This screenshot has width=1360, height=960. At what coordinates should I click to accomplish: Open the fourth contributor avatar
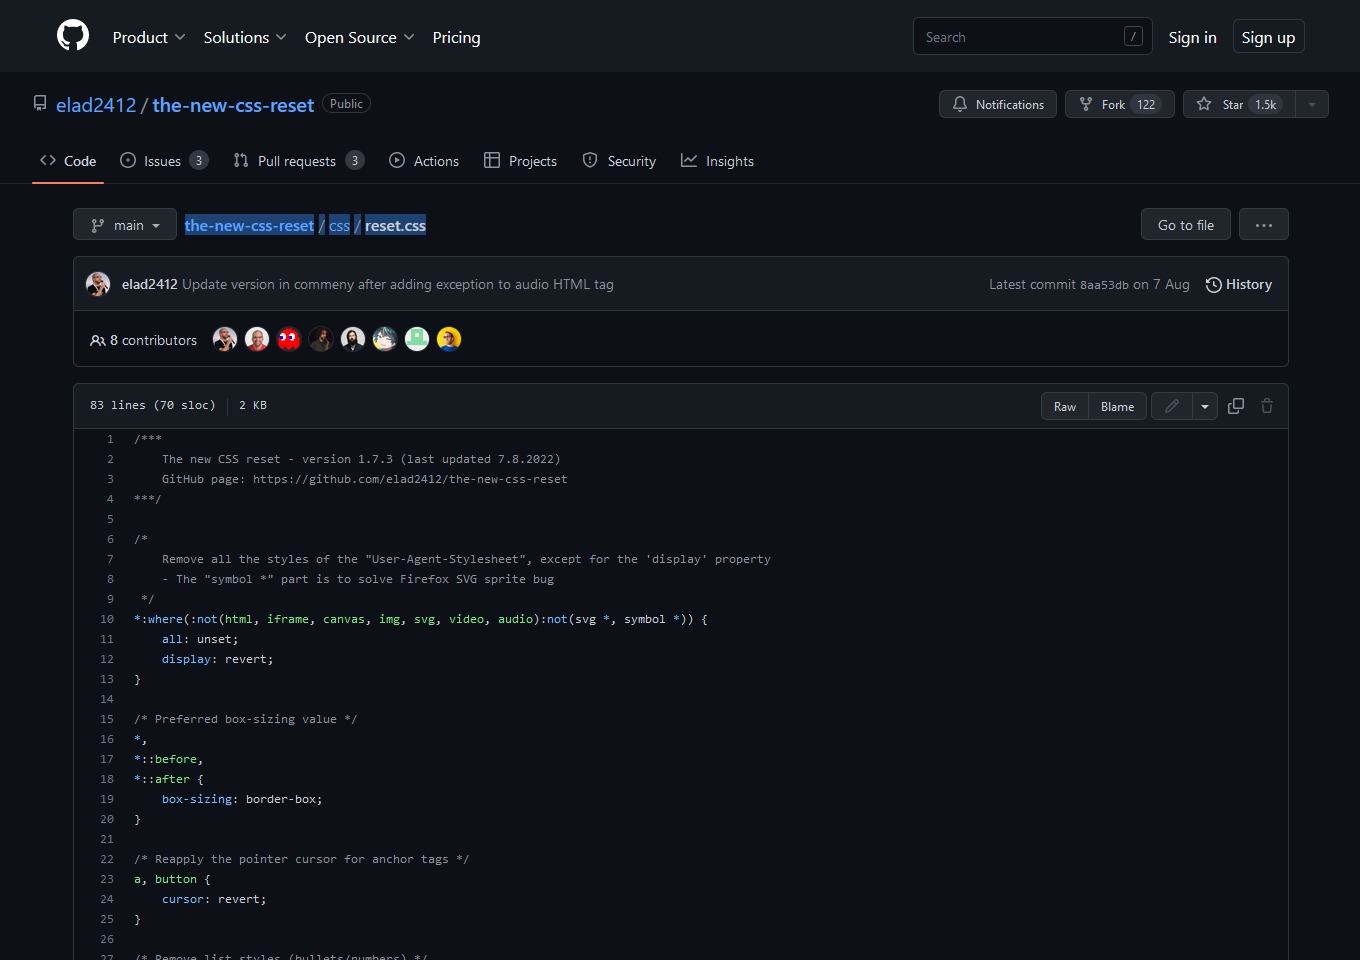click(321, 339)
